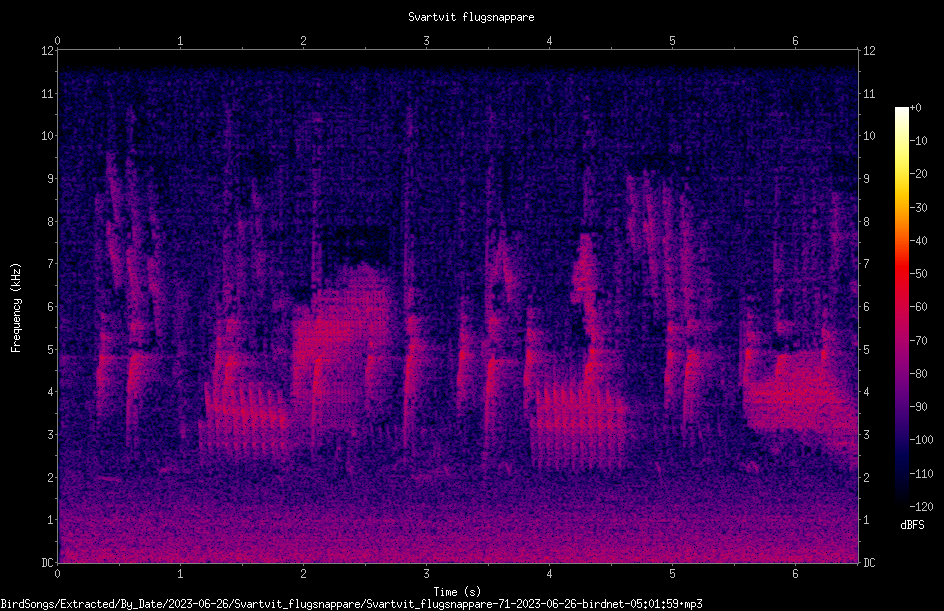The image size is (944, 611).
Task: Click the title 'Svartvit flugsnappare'
Action: (x=471, y=17)
